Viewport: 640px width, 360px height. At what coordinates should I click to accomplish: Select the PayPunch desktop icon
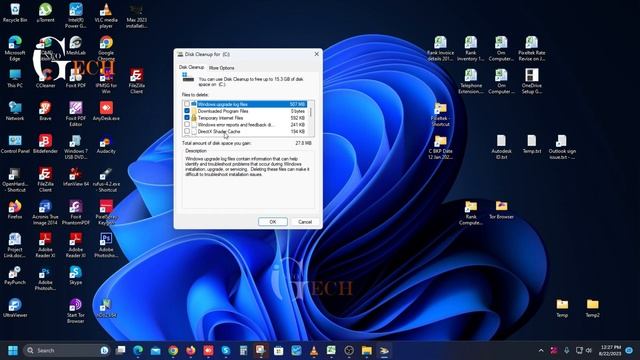15,275
